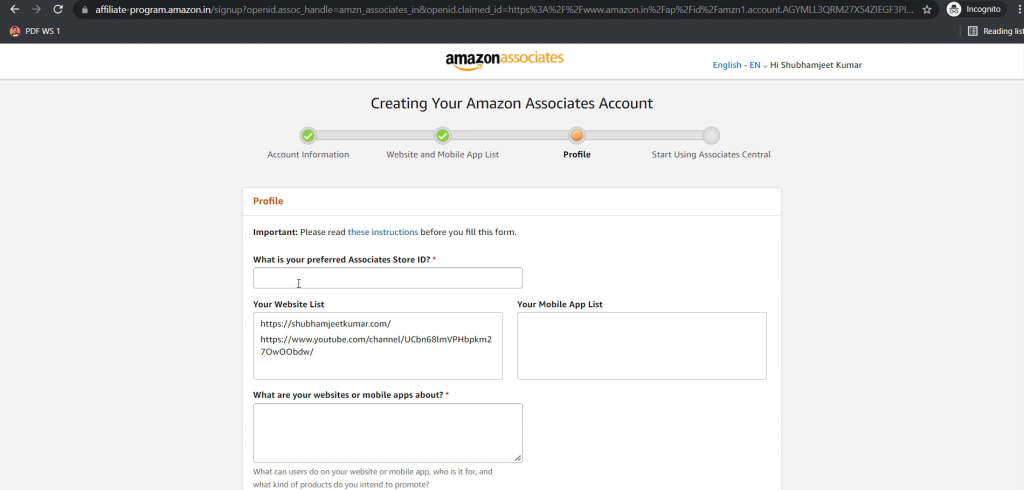Screen dimensions: 1024x490
Task: Click inside the Your Website List box
Action: pos(378,346)
